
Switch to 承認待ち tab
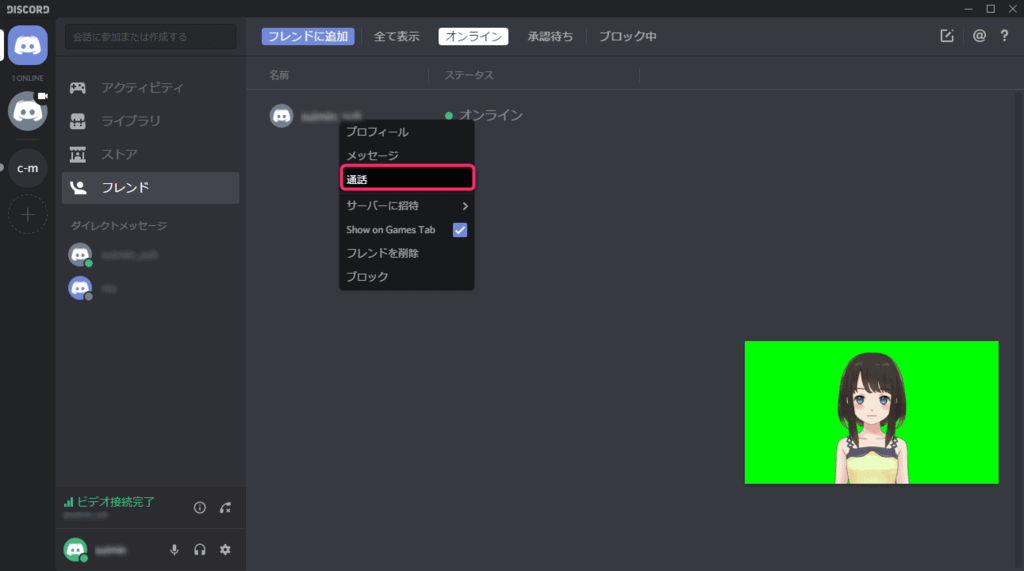pyautogui.click(x=551, y=37)
